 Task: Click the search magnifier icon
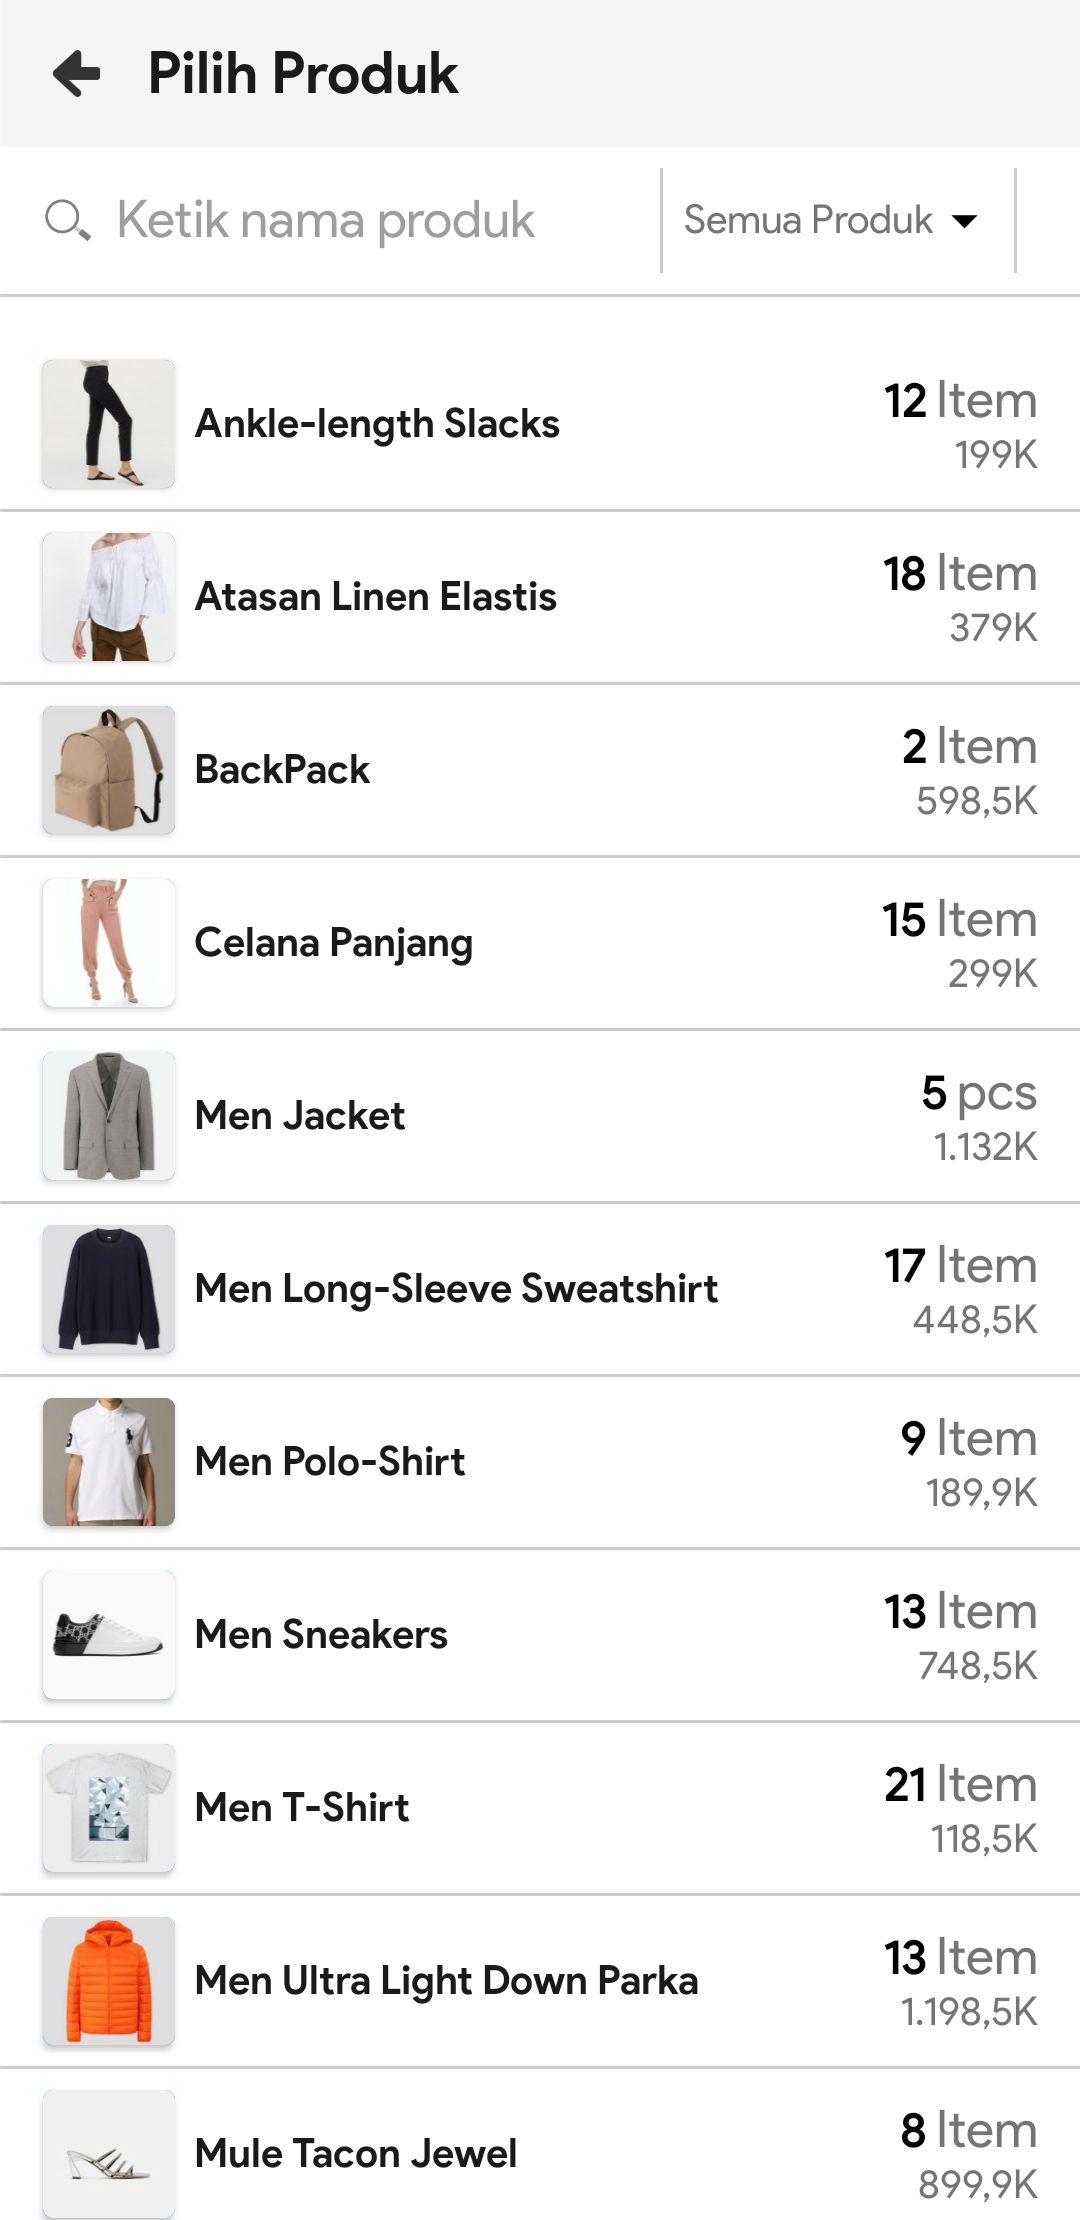click(x=67, y=220)
